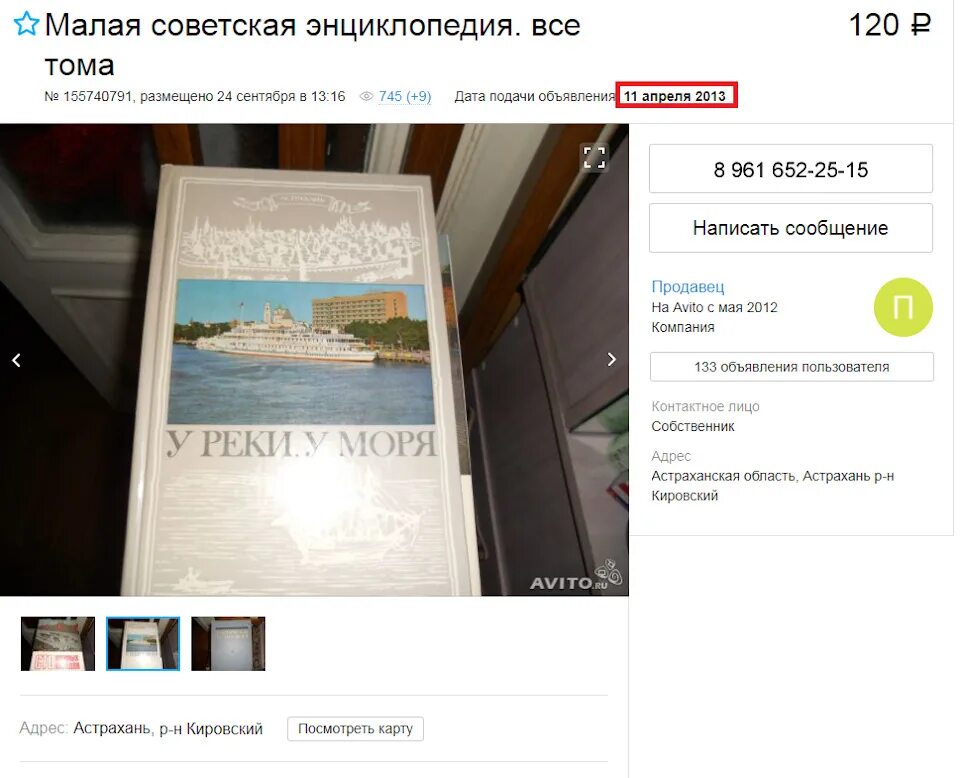
Task: Show previous photo with left arrow
Action: (x=17, y=360)
